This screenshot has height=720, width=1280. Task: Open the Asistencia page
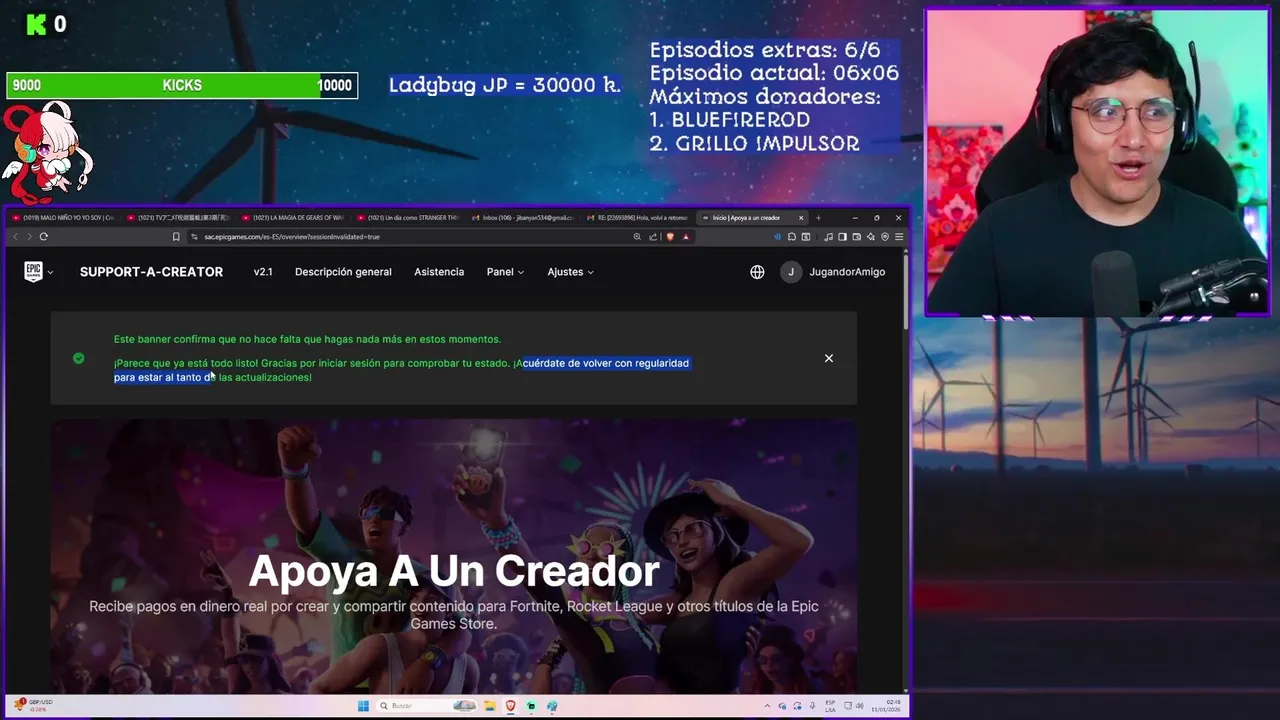tap(439, 272)
